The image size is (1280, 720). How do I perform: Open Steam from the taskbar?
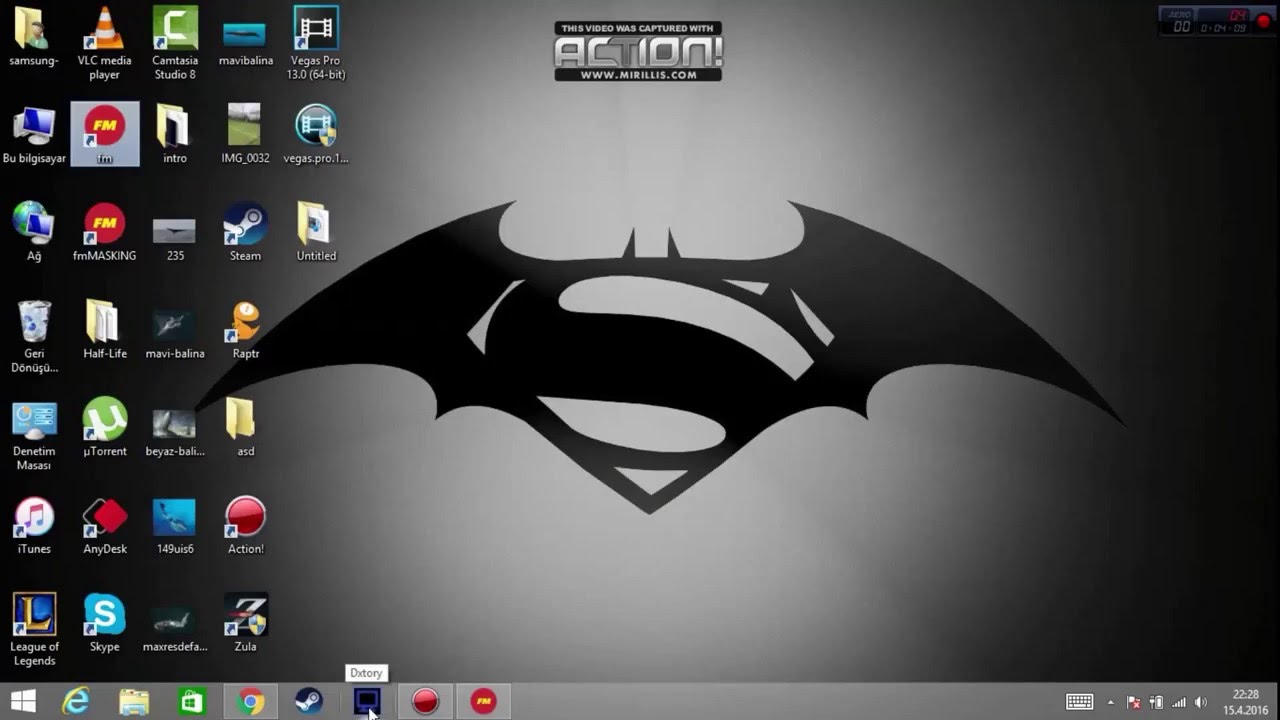309,702
